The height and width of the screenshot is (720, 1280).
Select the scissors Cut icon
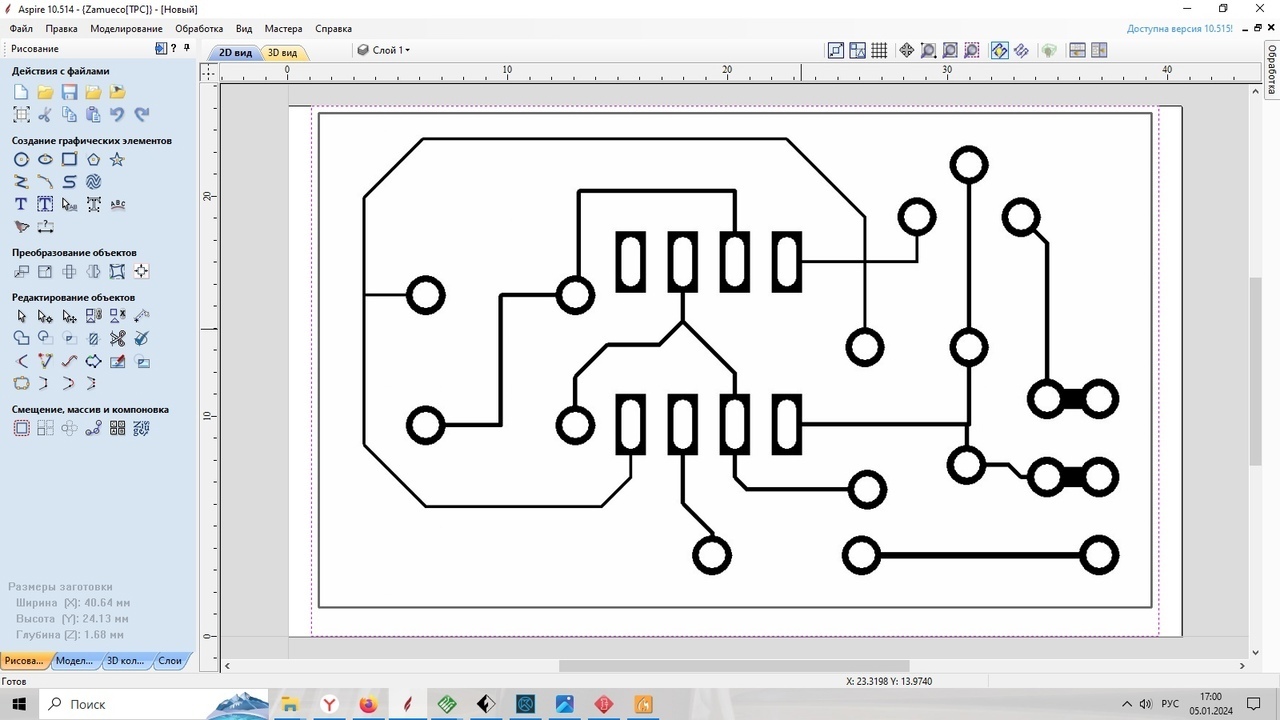[45, 114]
